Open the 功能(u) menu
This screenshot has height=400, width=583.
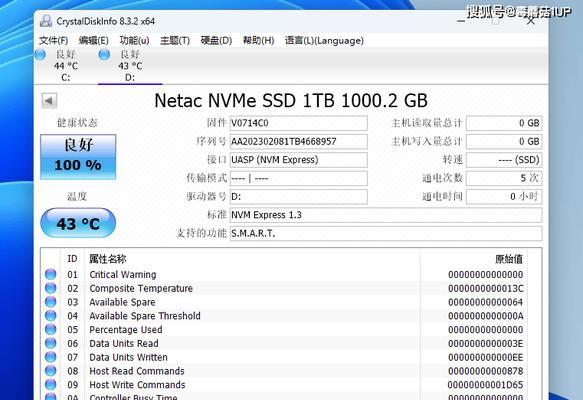tap(134, 41)
